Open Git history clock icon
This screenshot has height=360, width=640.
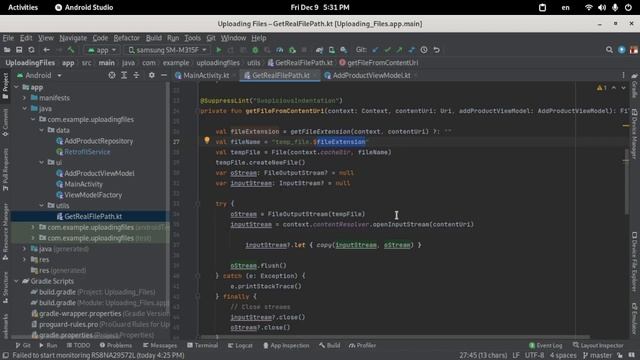click(424, 50)
